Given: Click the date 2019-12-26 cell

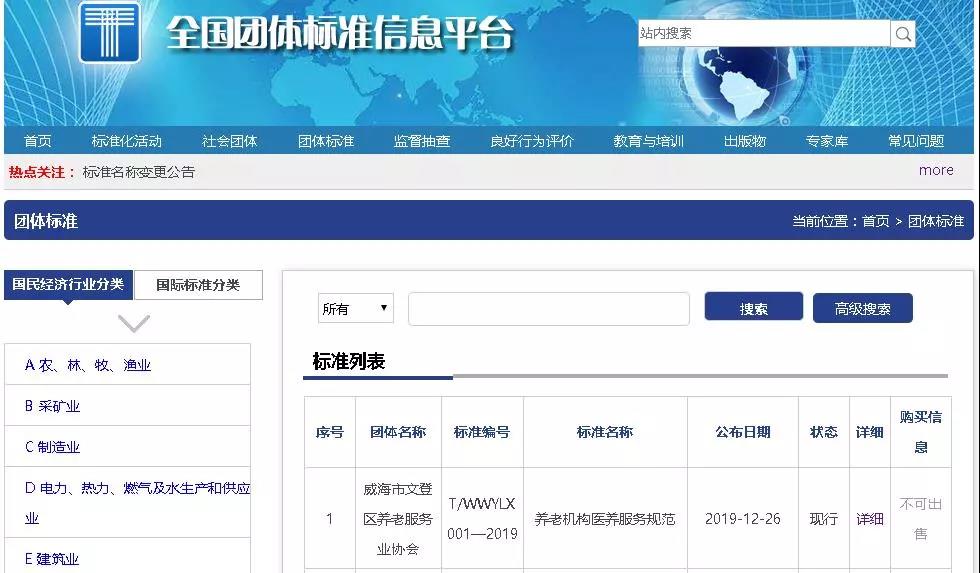Looking at the screenshot, I should coord(742,519).
